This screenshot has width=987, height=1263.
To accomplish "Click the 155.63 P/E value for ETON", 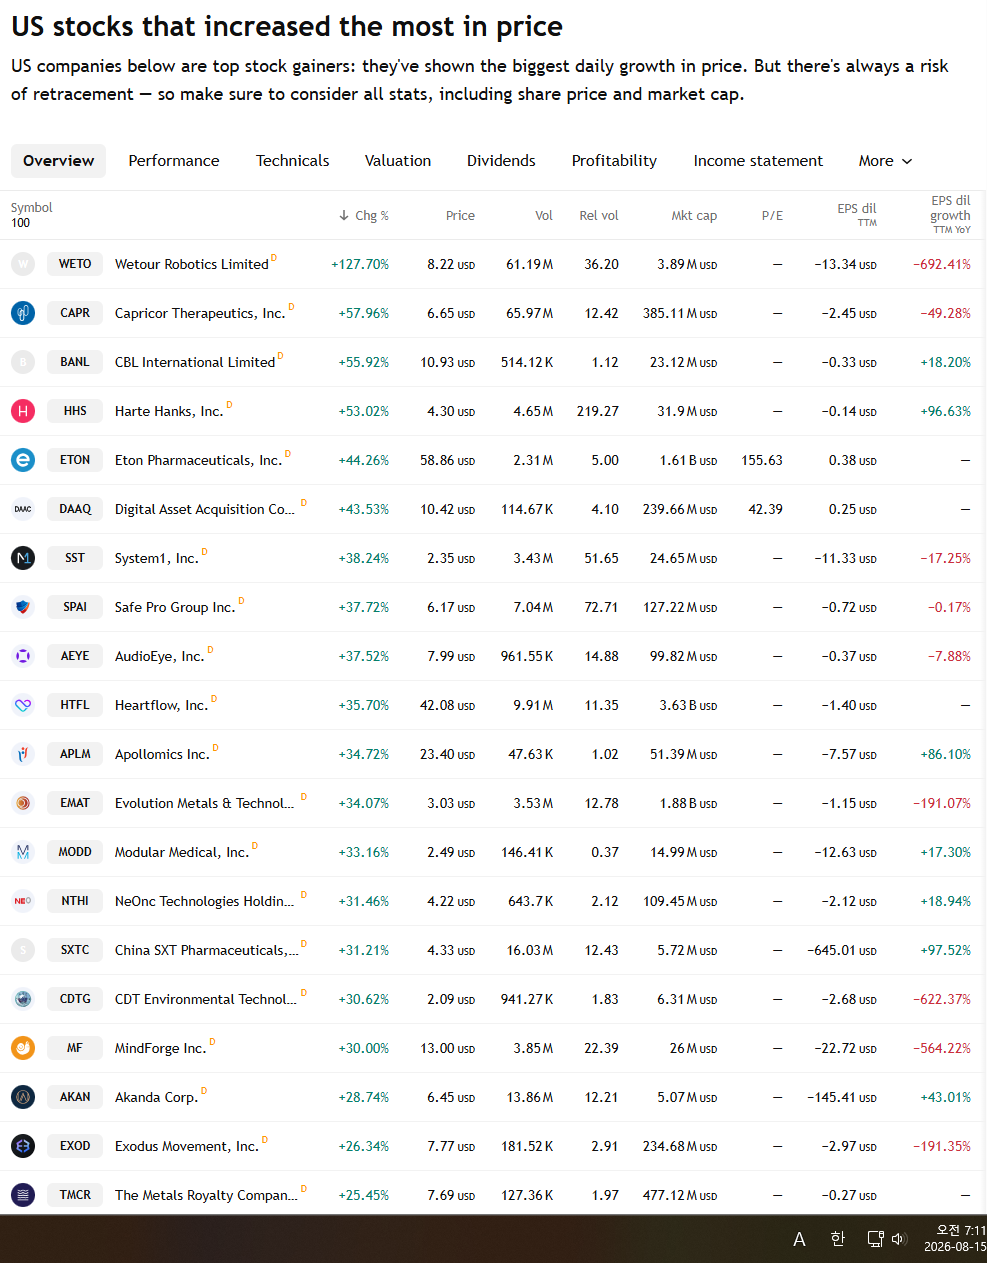I will pos(762,461).
